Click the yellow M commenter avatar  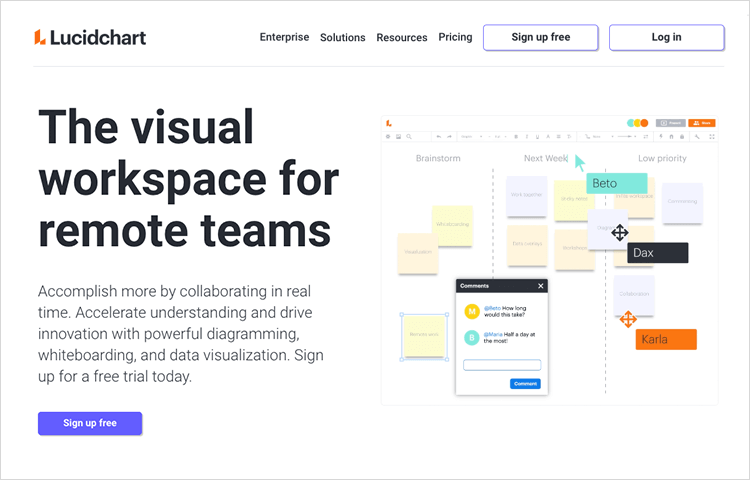pos(472,312)
